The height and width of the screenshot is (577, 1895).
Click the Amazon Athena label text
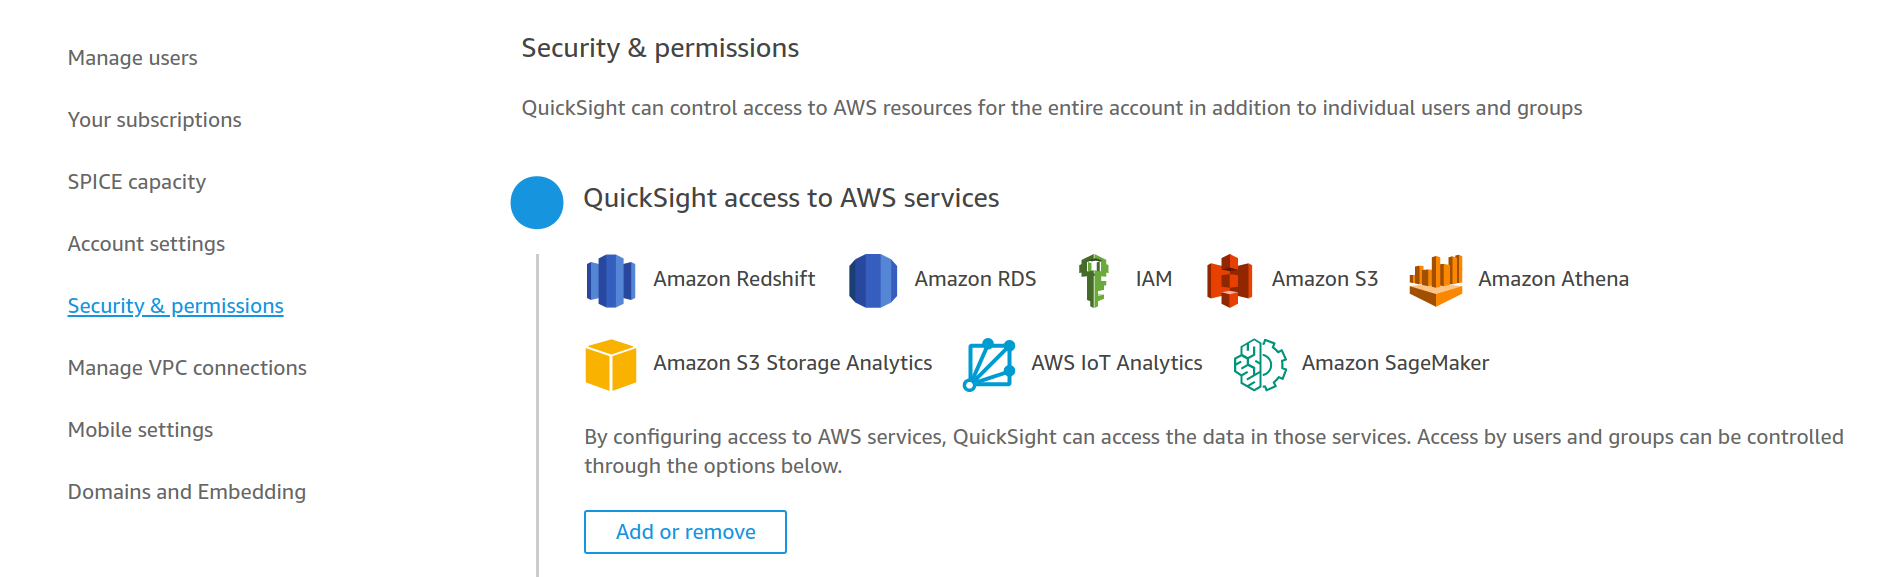(x=1552, y=279)
